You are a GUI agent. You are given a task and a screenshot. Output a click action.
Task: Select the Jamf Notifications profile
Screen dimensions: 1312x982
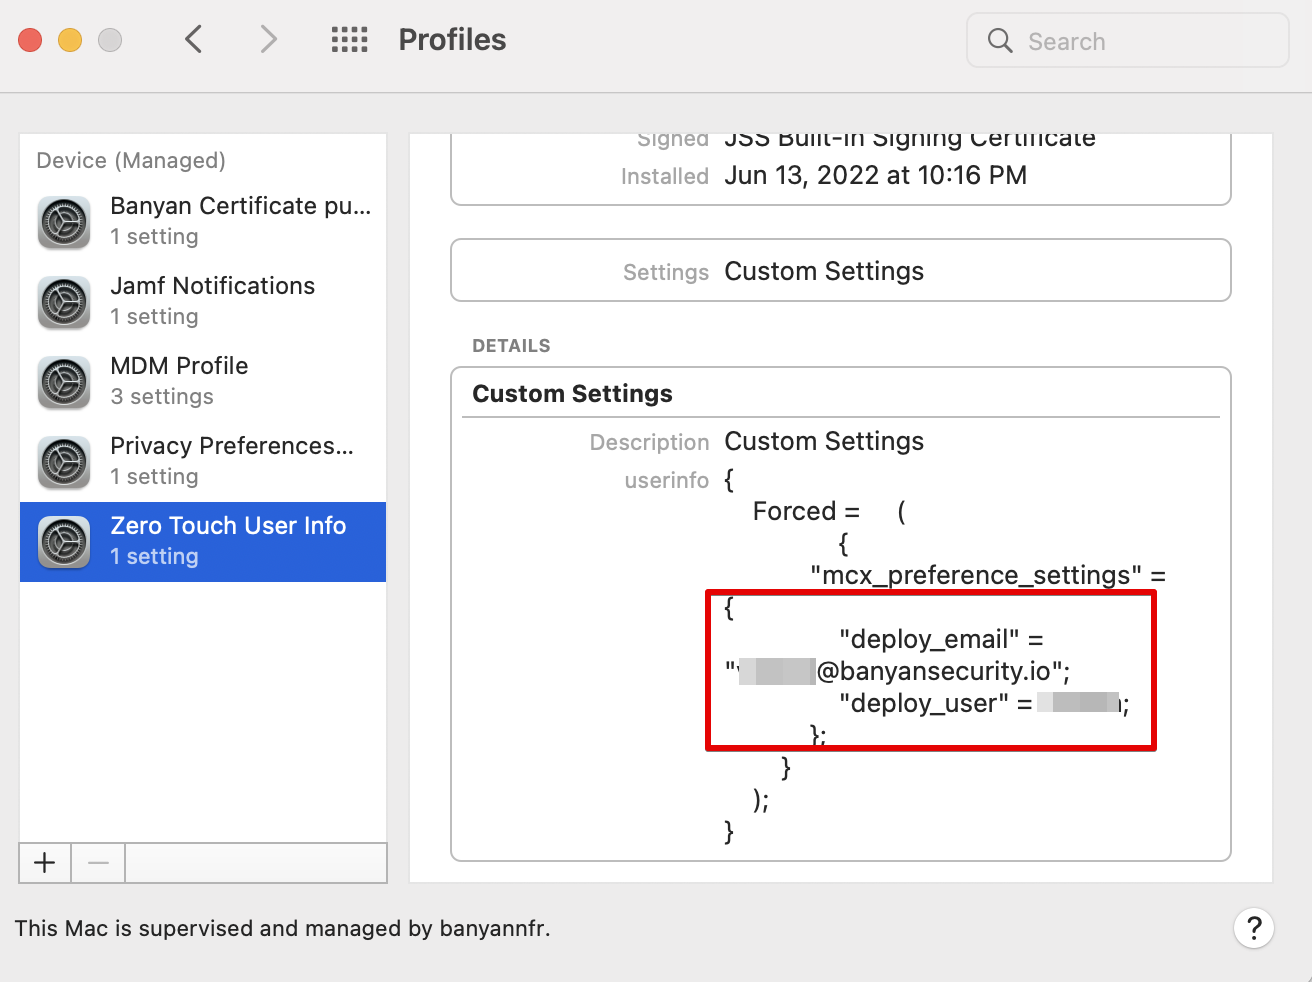click(x=212, y=301)
